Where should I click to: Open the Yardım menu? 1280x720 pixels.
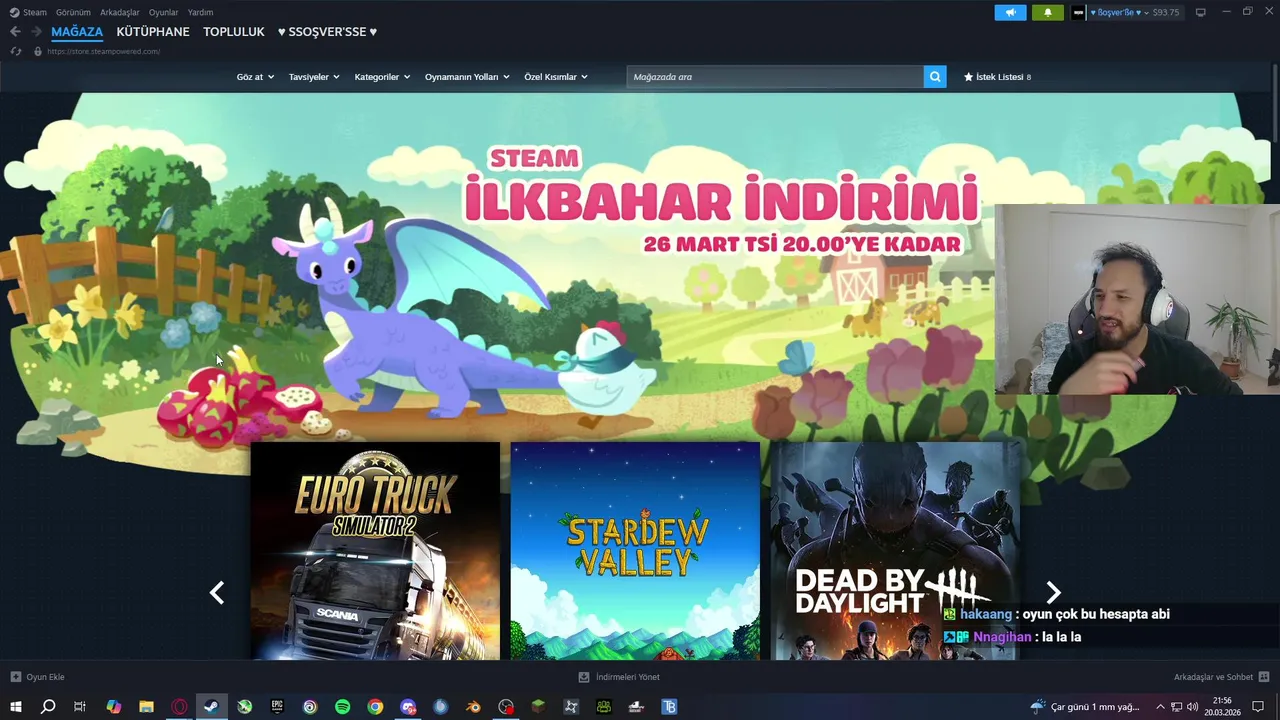click(x=200, y=12)
